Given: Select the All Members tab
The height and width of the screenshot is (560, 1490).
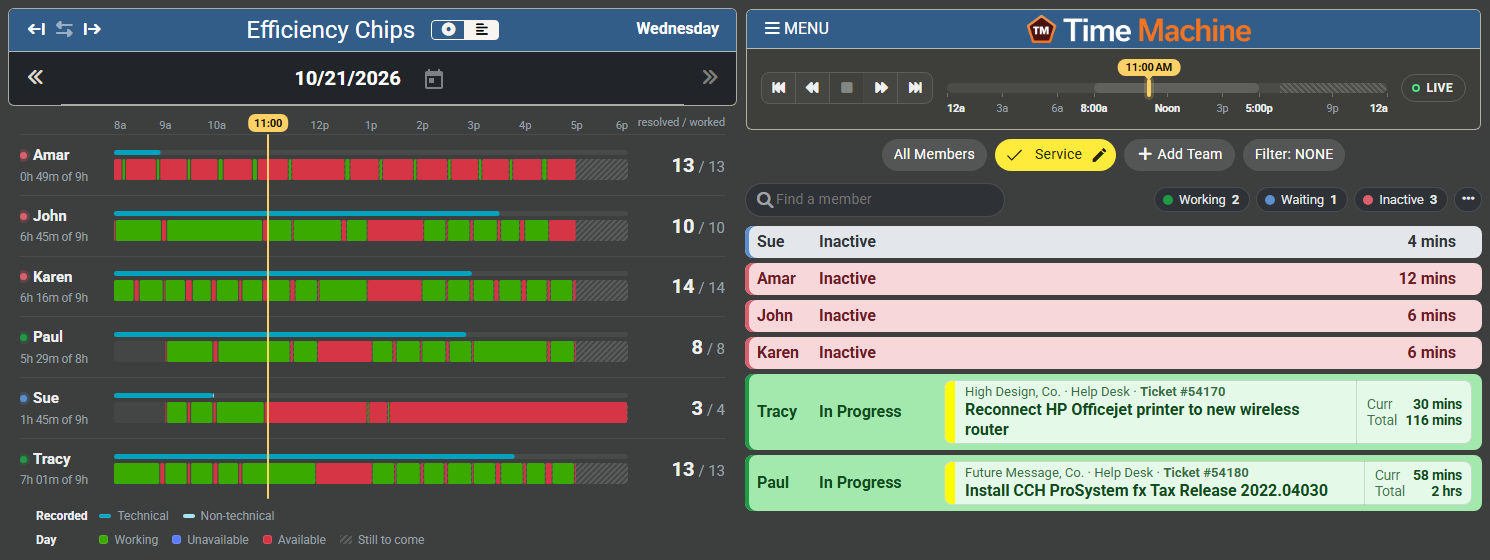Looking at the screenshot, I should pyautogui.click(x=934, y=155).
